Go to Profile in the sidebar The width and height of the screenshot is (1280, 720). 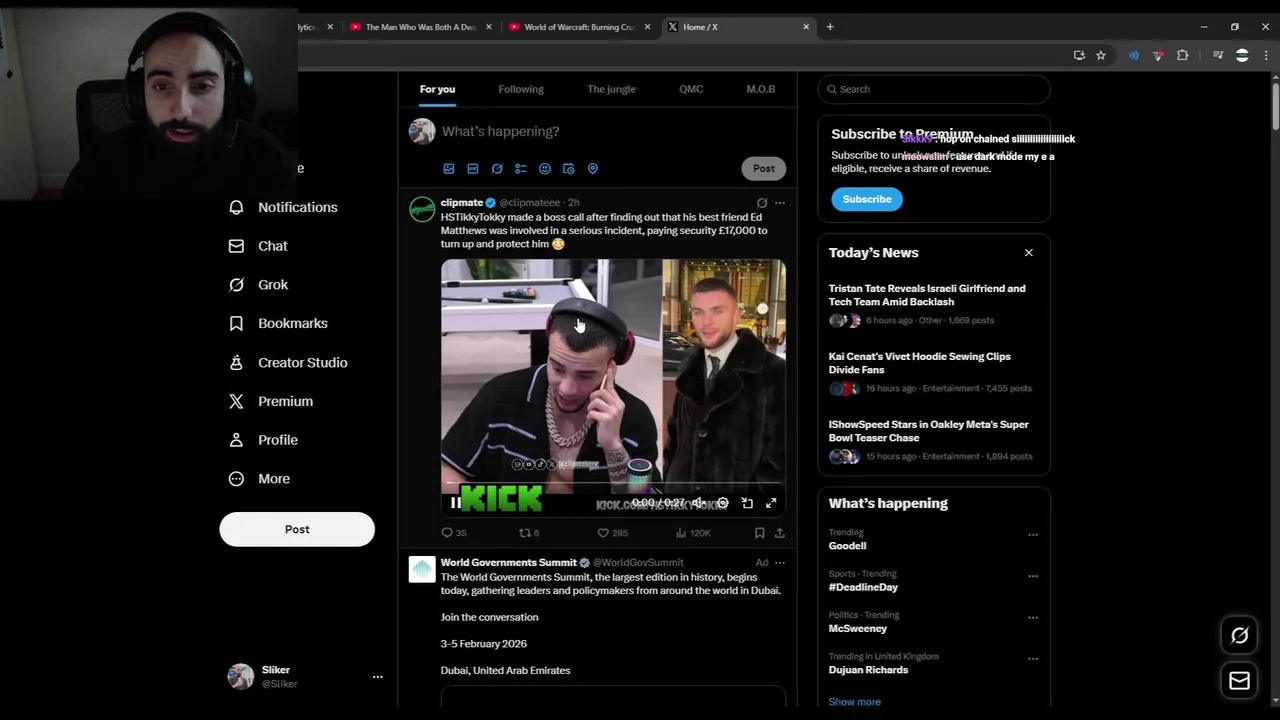(x=263, y=440)
